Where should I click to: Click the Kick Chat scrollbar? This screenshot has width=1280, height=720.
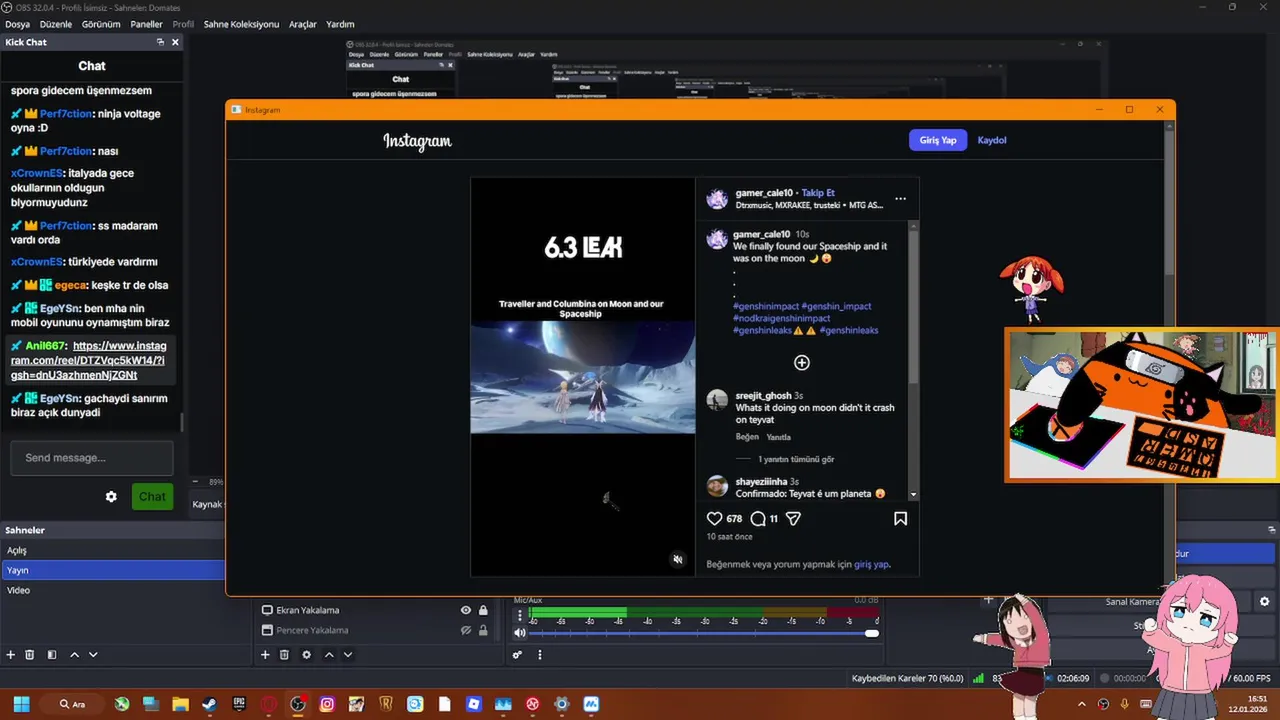[181, 423]
